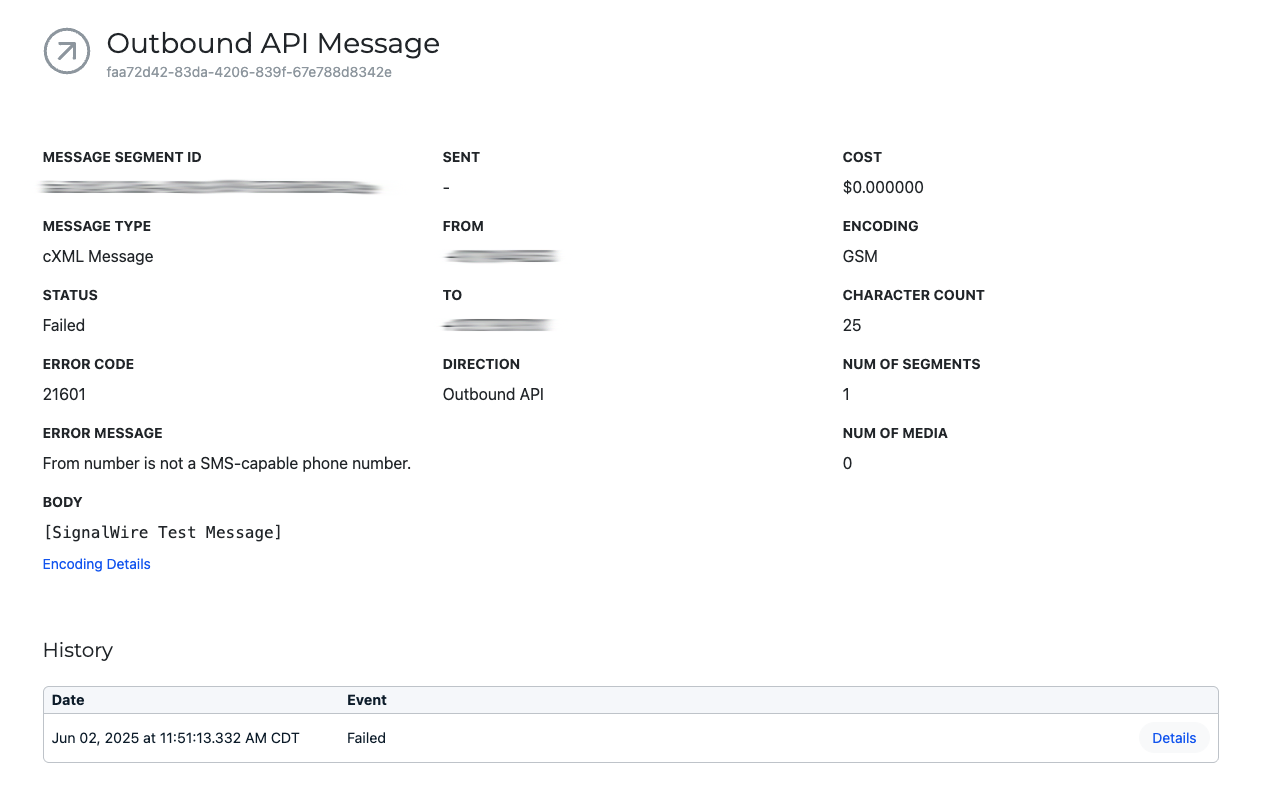Click the Outbound API Message heading
Viewport: 1270px width, 805px height.
273,43
